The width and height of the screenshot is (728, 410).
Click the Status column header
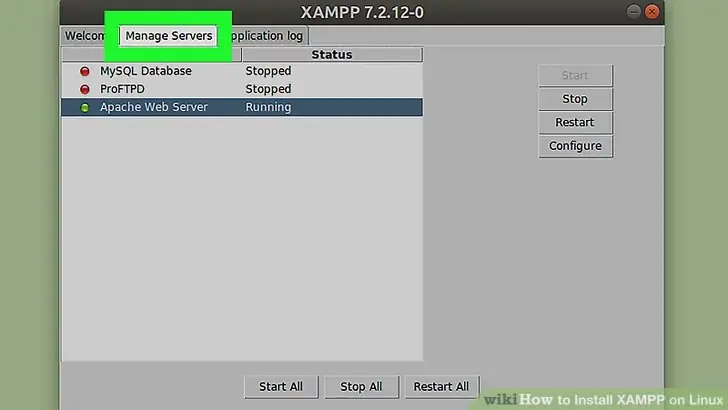pyautogui.click(x=332, y=54)
